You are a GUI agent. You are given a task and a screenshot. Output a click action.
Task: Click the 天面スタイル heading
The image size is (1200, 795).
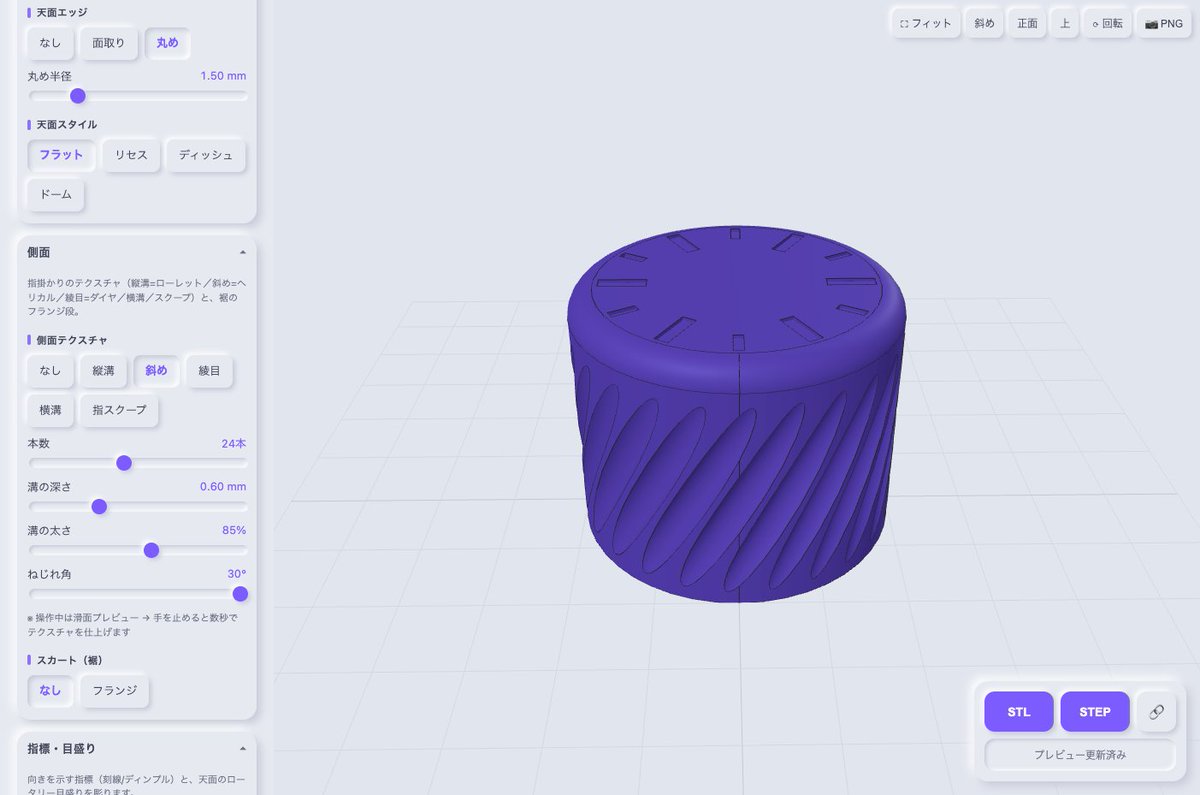coord(67,124)
